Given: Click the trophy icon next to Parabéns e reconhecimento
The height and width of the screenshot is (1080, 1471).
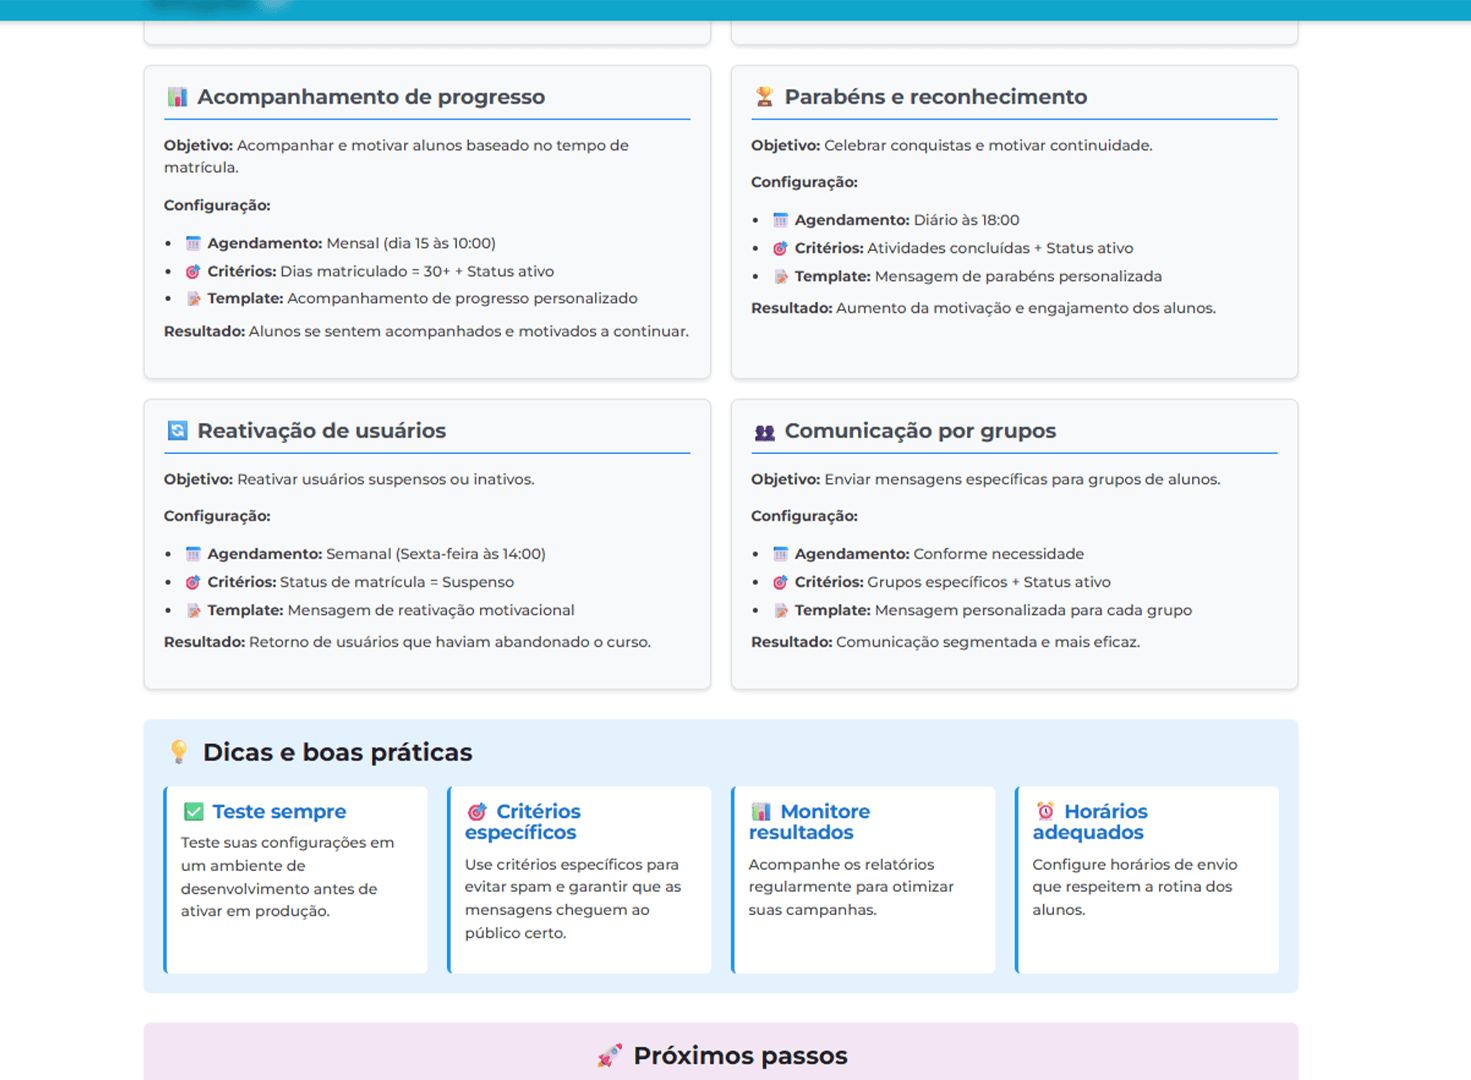Looking at the screenshot, I should tap(764, 97).
